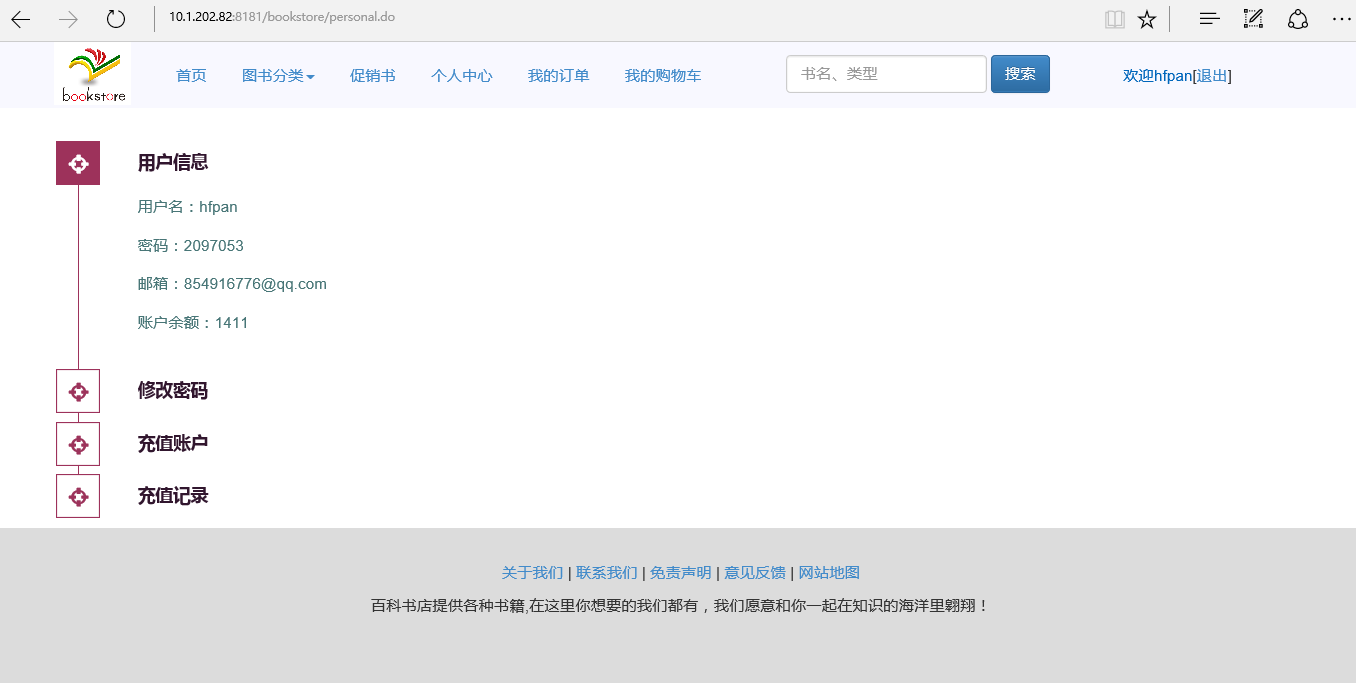Open the browser More actions menu
This screenshot has height=683, width=1356.
[1341, 19]
